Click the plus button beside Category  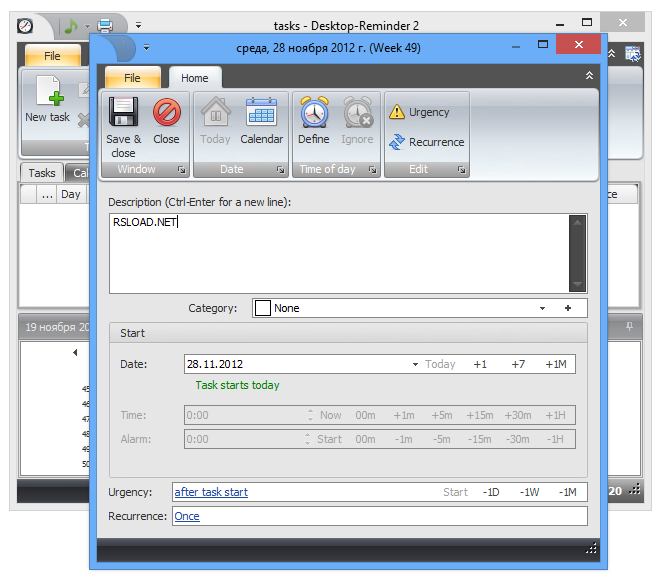pos(568,308)
